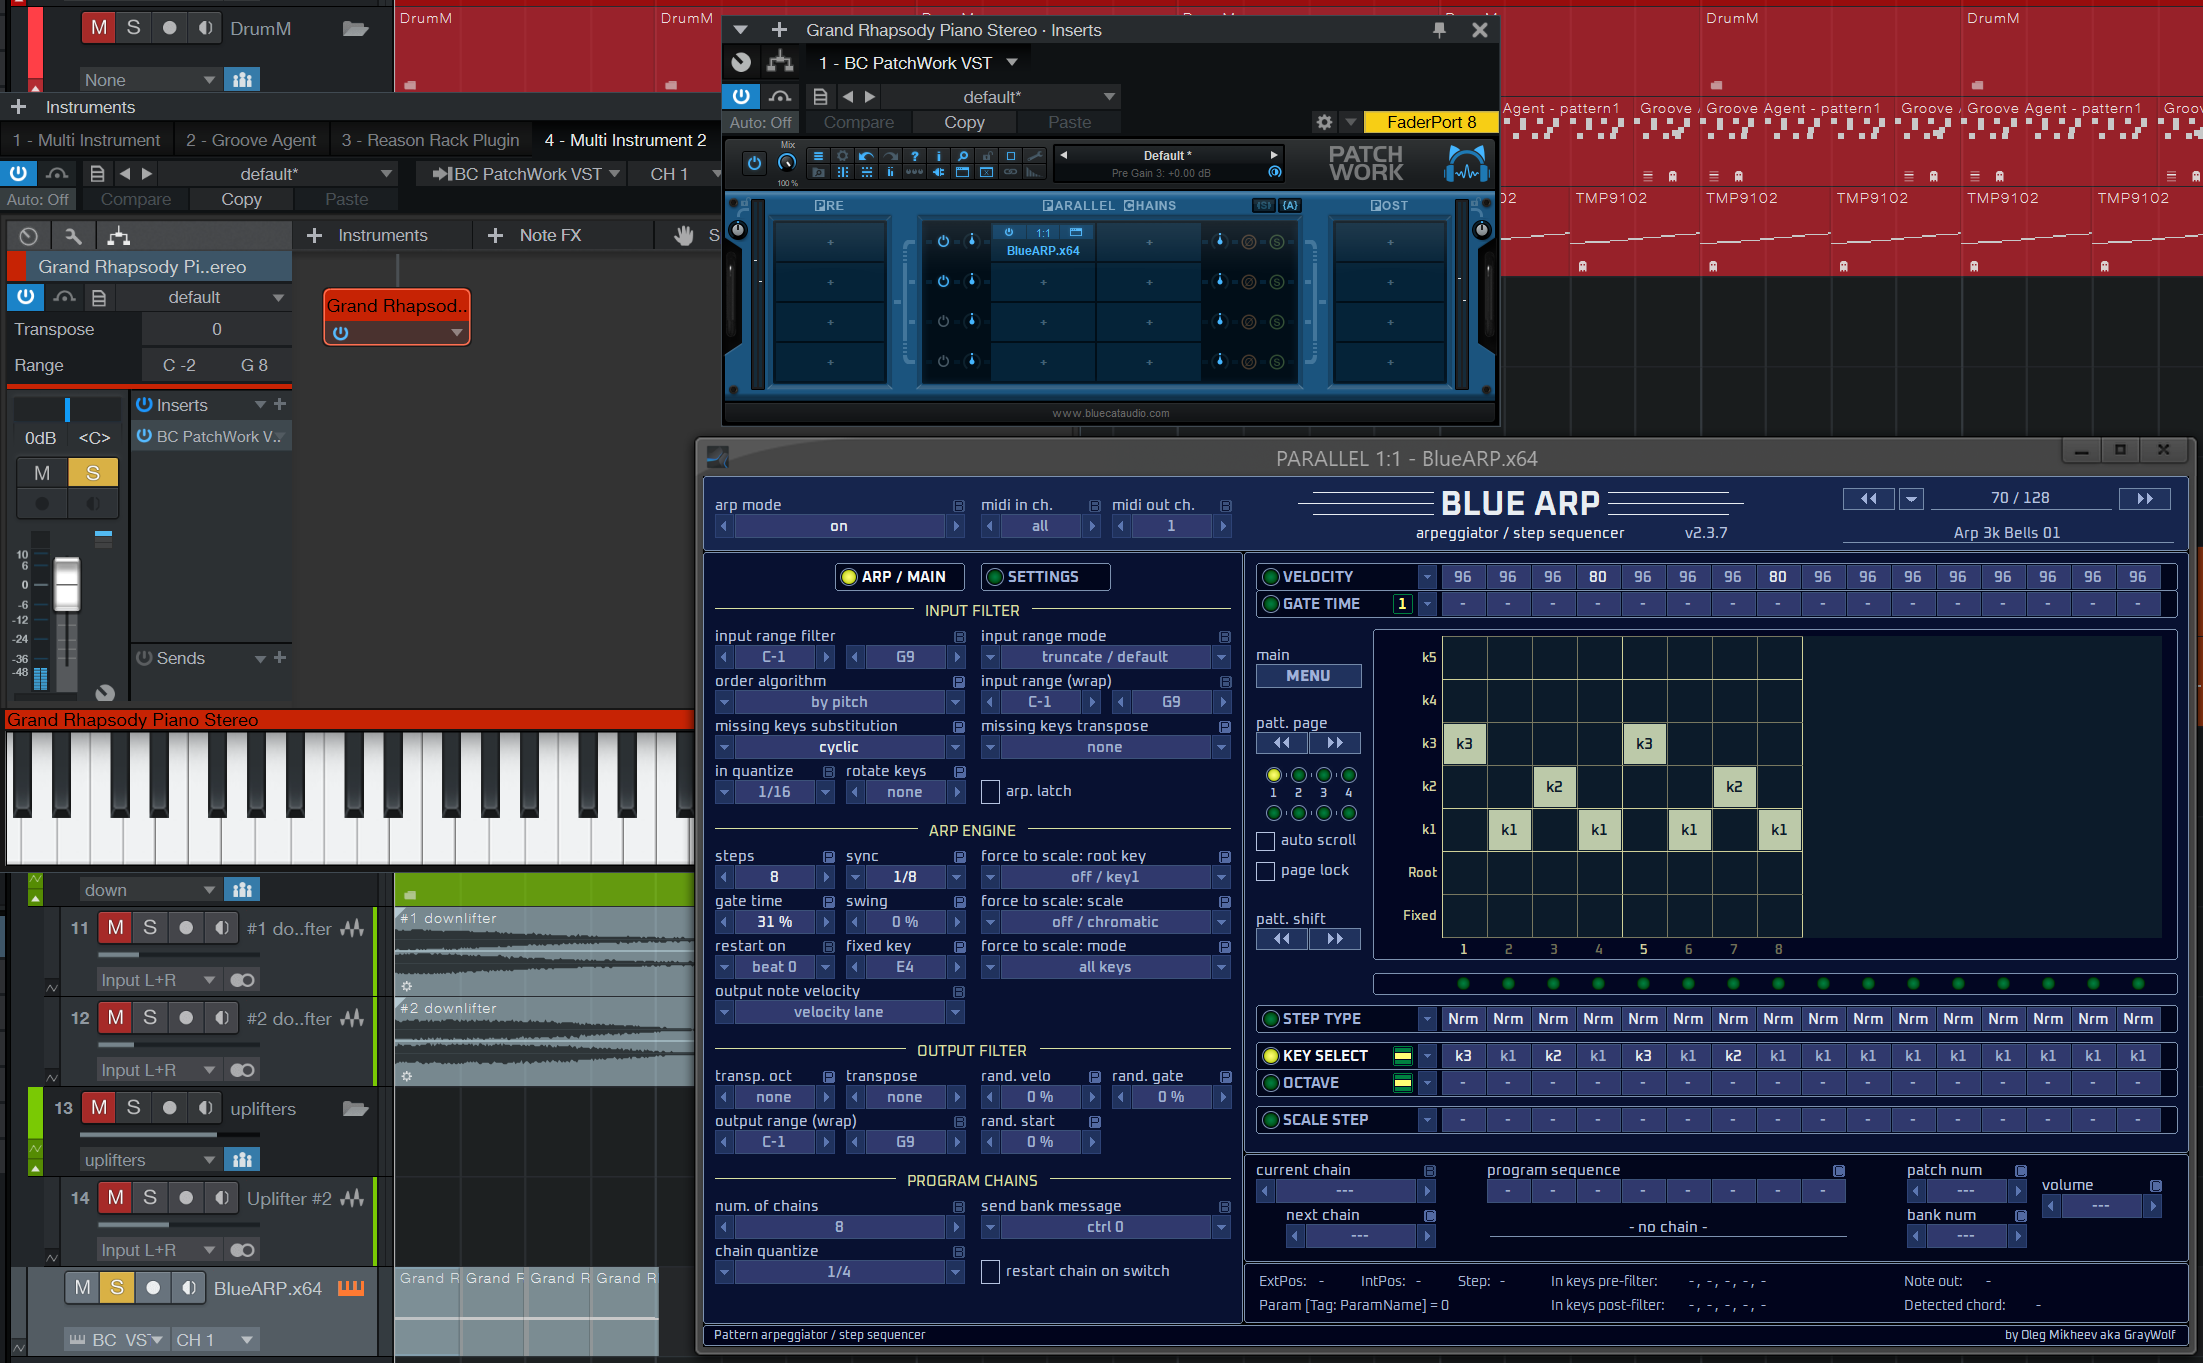
Task: Increase the steps value
Action: click(x=826, y=877)
